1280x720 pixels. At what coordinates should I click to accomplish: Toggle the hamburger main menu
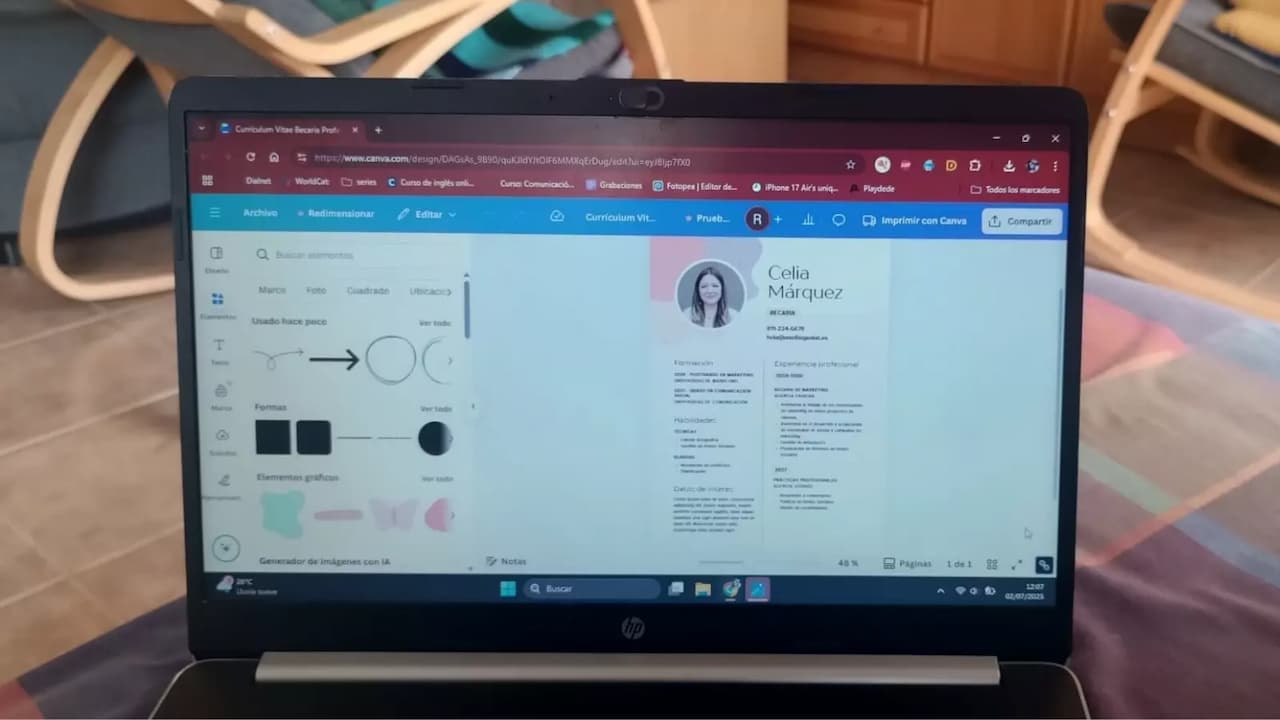214,213
